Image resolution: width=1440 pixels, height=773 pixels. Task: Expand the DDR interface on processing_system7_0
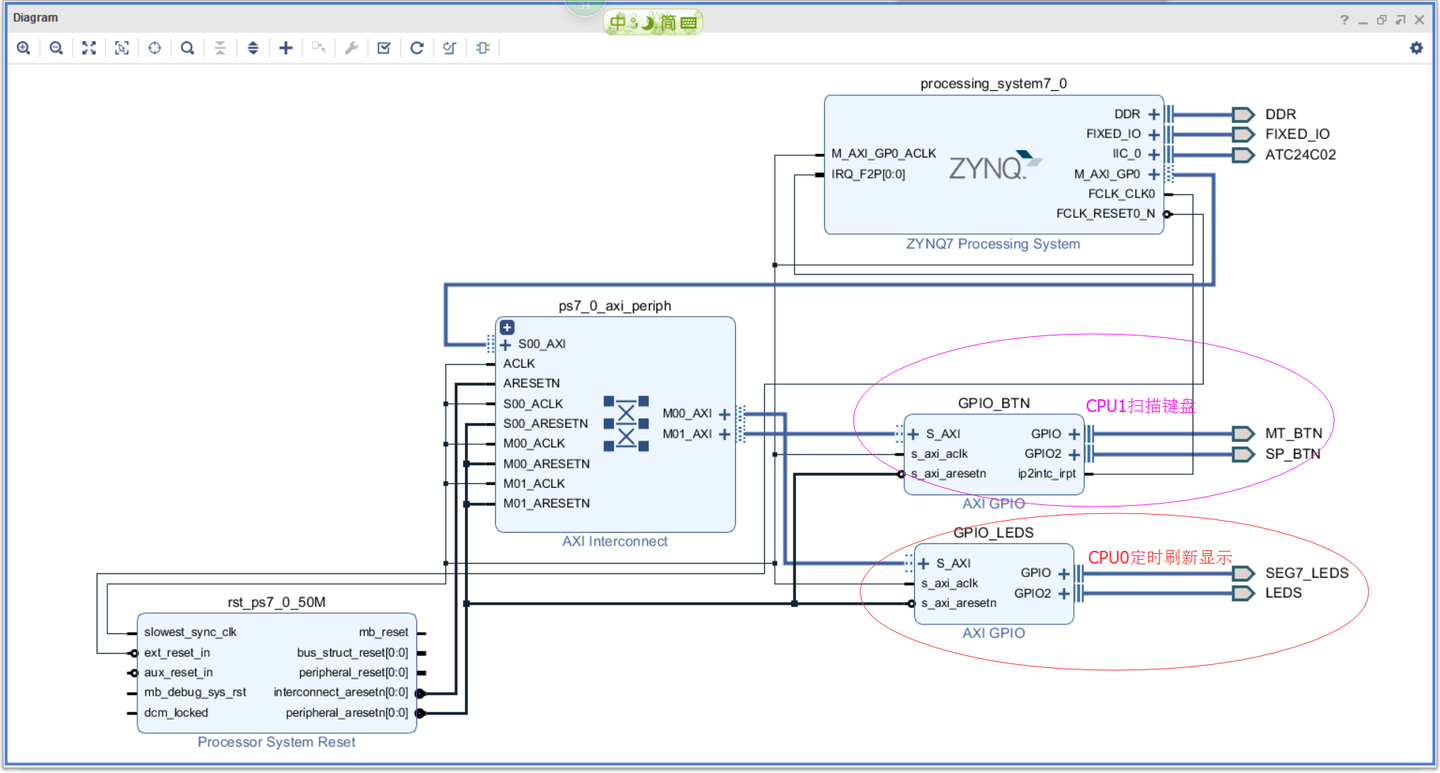click(x=1152, y=113)
